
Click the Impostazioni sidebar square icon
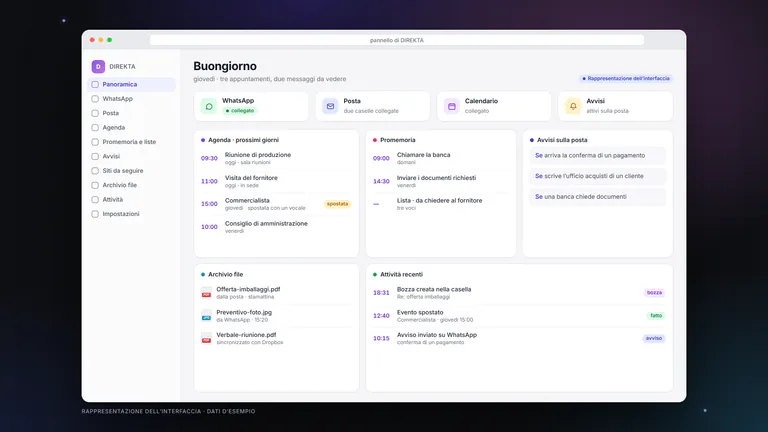tap(95, 214)
